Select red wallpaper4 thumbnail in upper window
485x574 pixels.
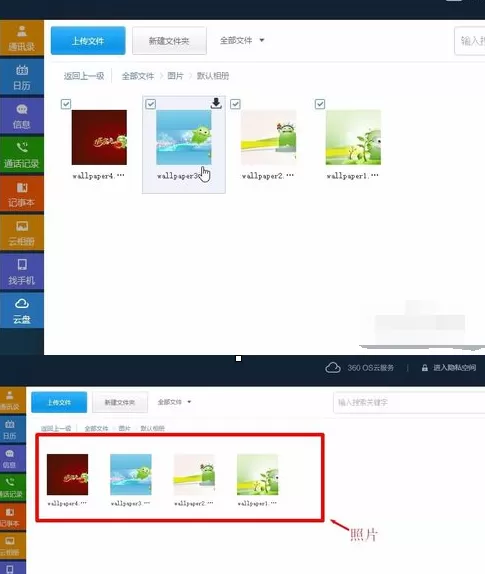[x=99, y=137]
